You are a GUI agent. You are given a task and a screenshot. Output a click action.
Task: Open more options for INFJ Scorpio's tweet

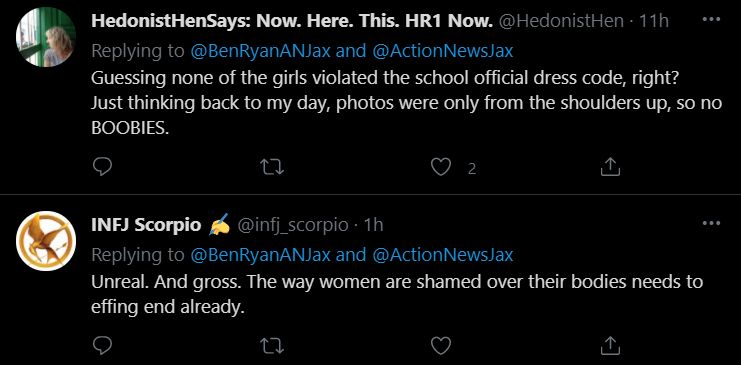[x=711, y=223]
